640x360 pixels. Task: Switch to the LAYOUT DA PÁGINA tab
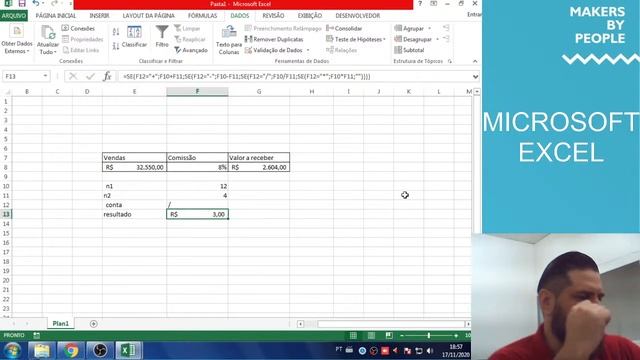149,16
